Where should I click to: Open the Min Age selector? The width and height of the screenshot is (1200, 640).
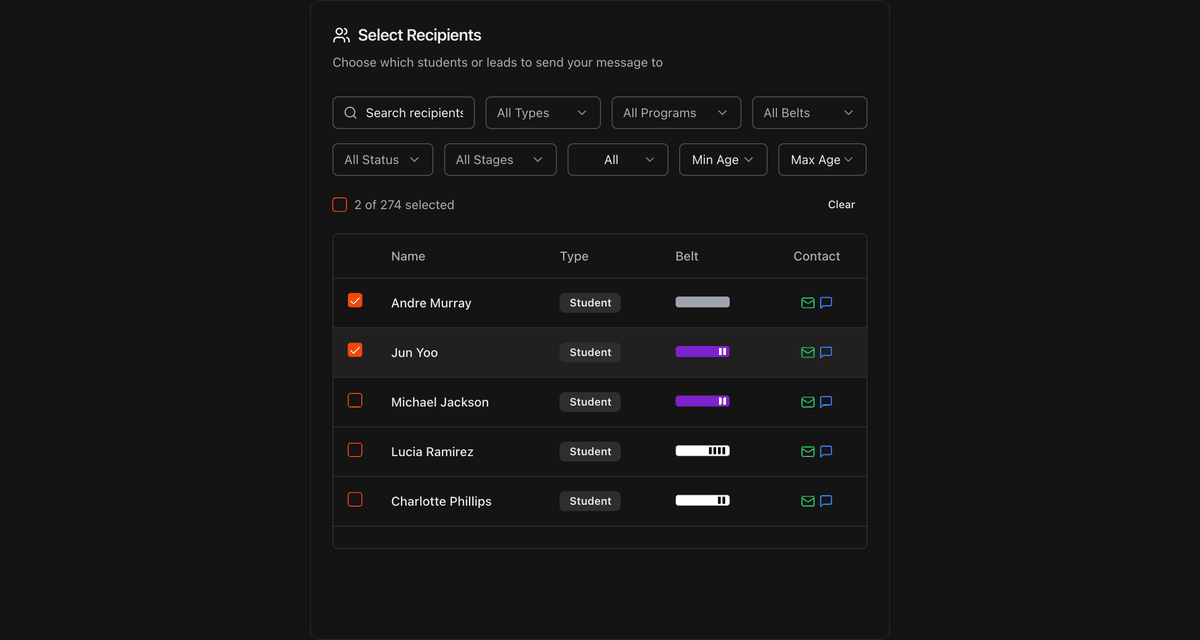tap(723, 160)
